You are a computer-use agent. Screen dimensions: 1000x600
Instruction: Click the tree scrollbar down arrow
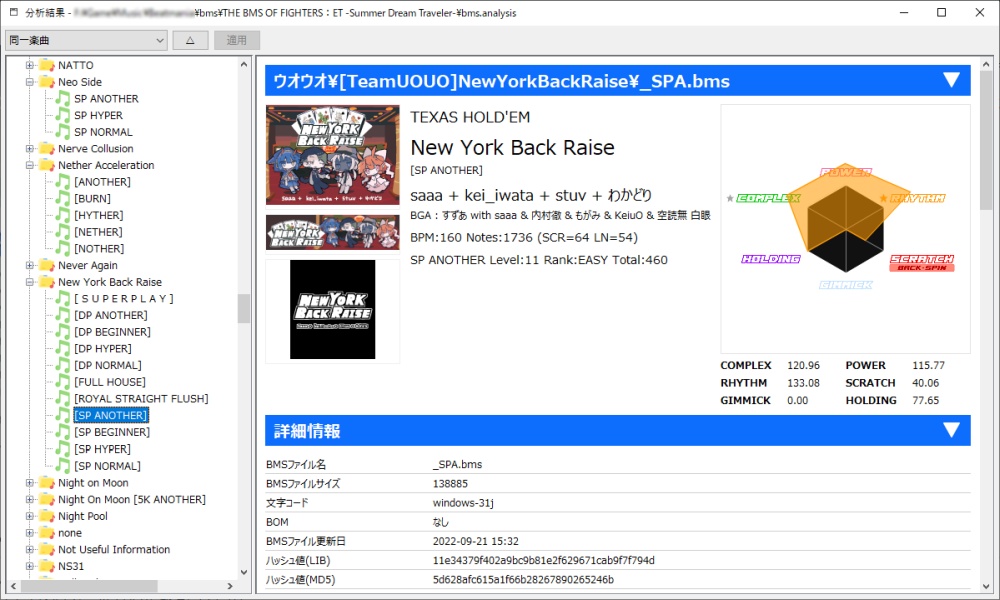244,572
